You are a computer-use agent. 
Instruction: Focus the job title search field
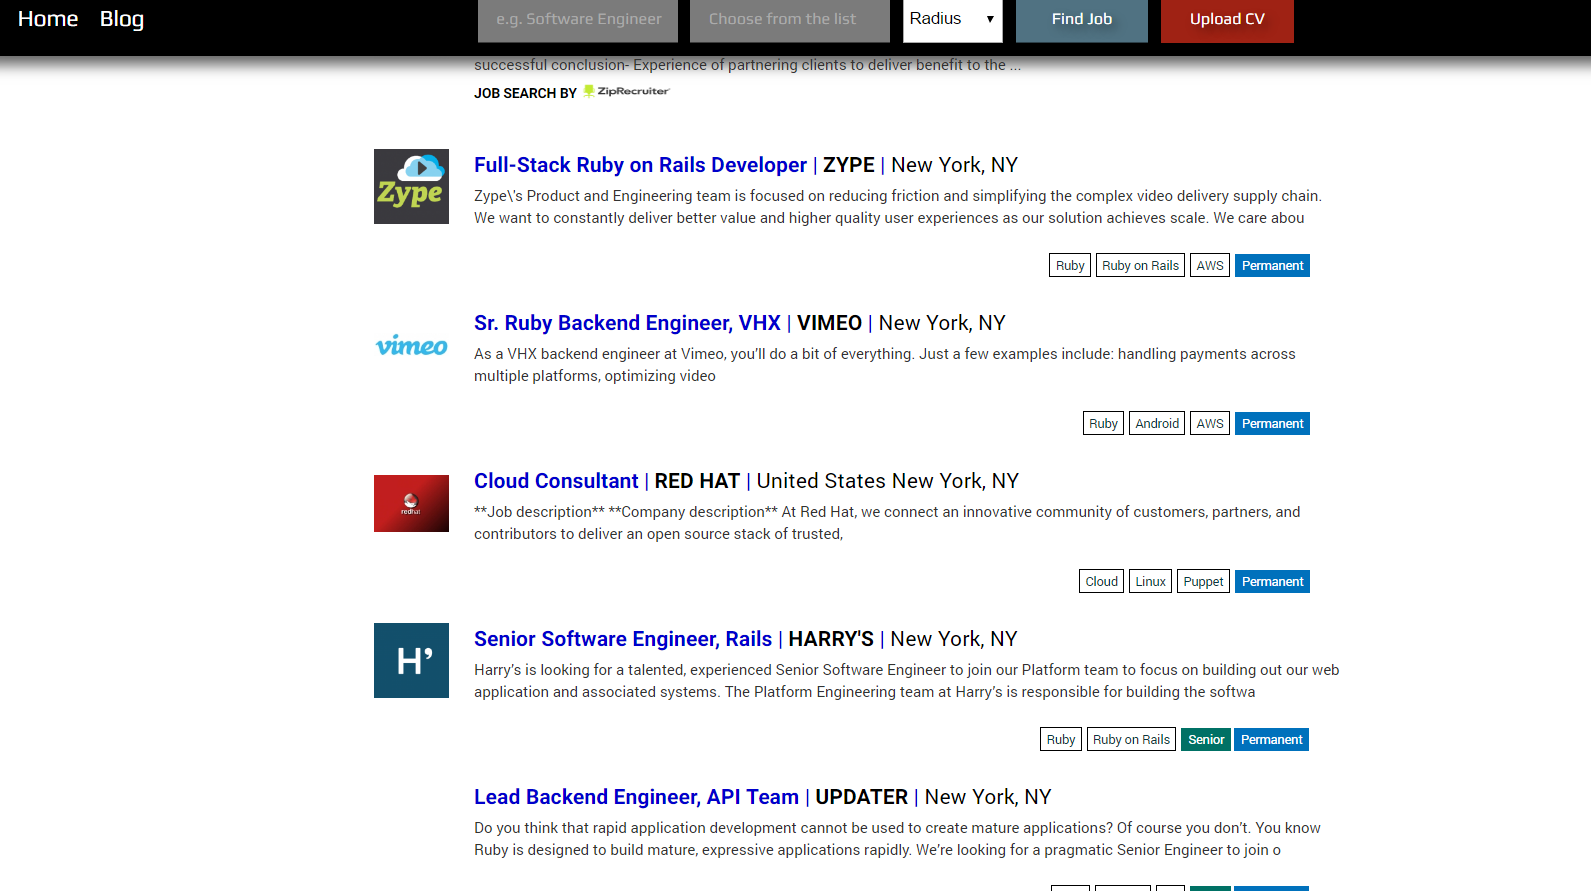click(578, 20)
